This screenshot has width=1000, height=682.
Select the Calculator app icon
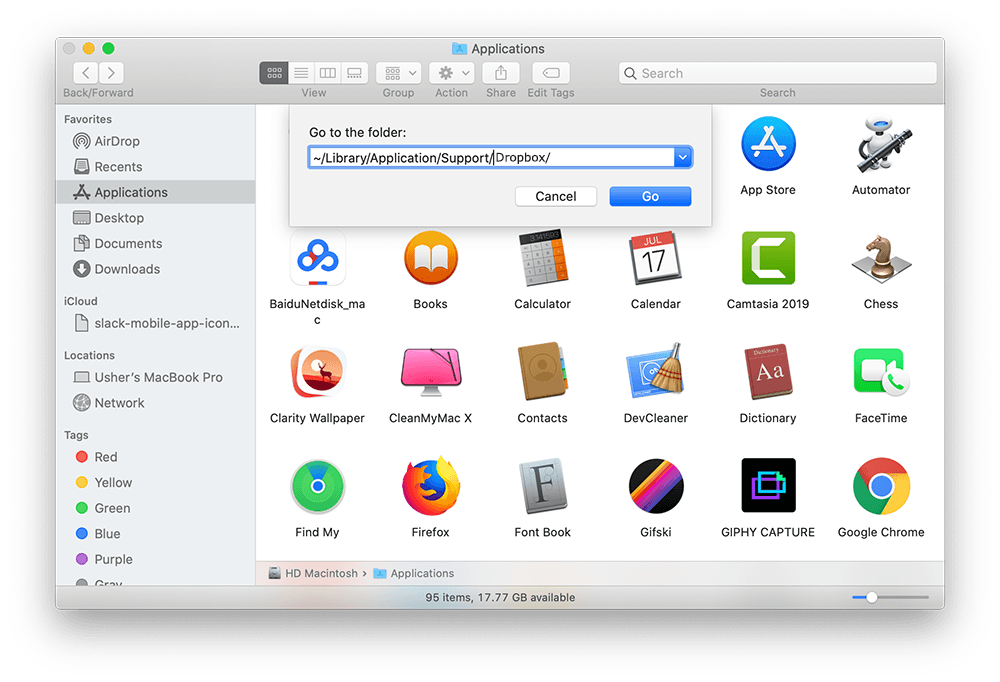(543, 258)
